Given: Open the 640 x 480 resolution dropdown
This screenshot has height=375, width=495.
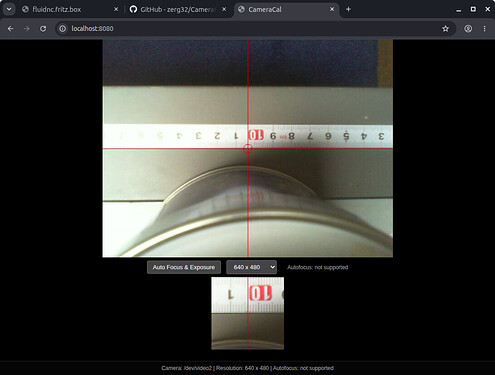Looking at the screenshot, I should point(251,267).
